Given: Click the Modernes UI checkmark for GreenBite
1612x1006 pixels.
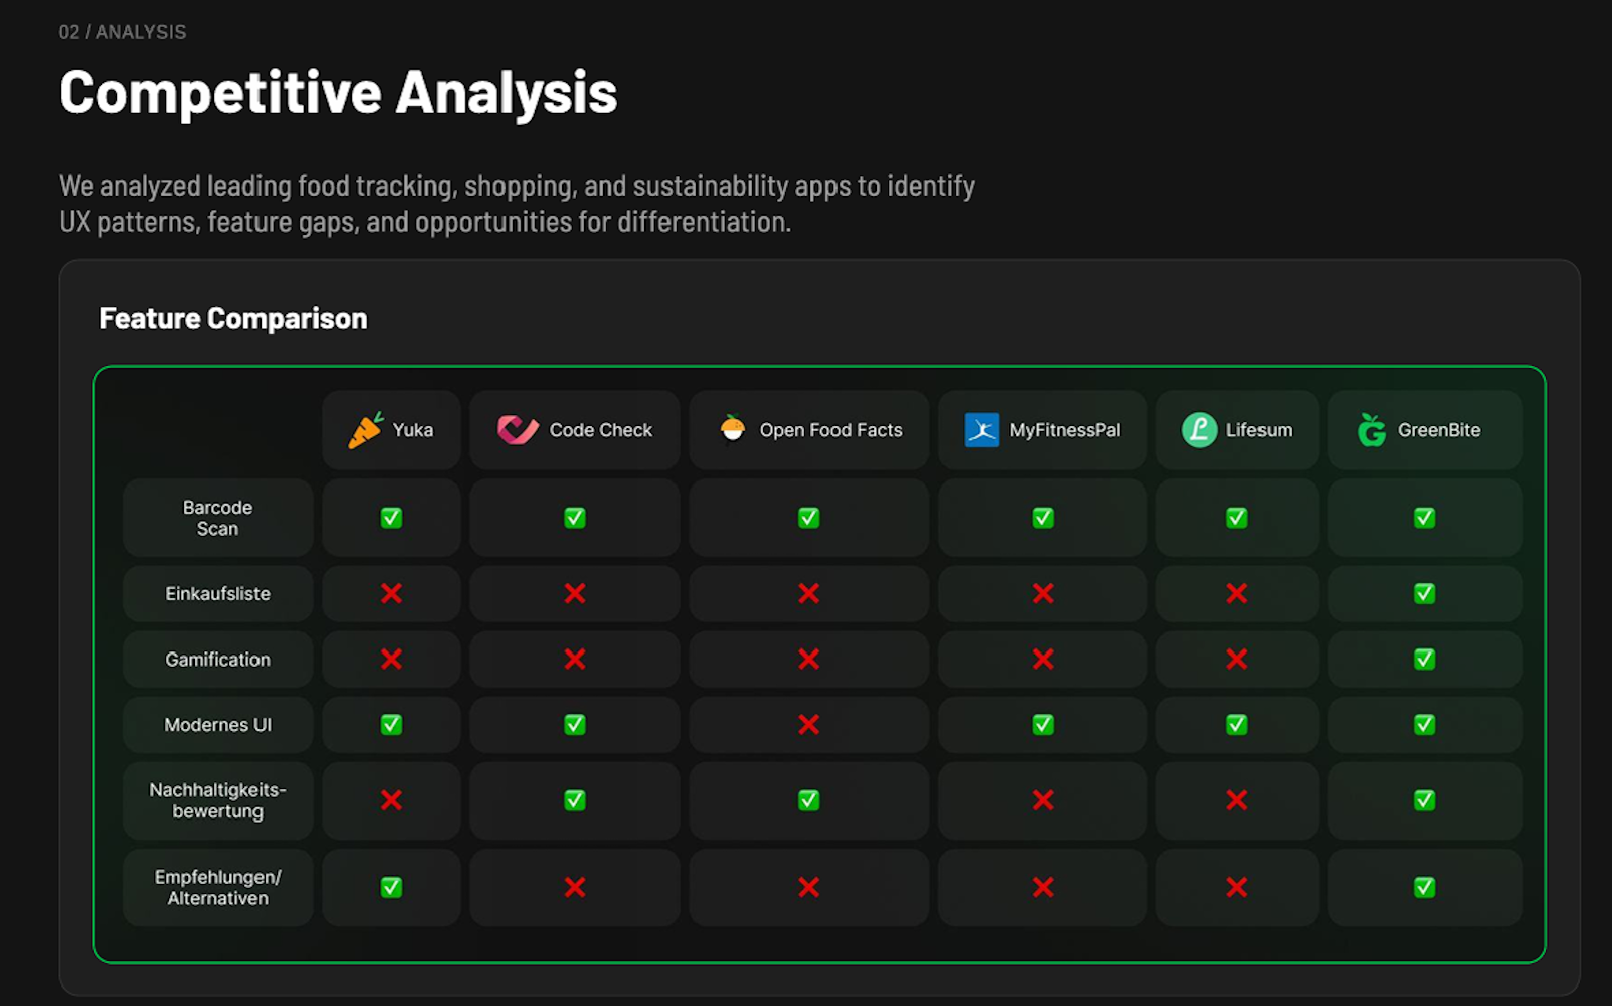Looking at the screenshot, I should [x=1425, y=725].
